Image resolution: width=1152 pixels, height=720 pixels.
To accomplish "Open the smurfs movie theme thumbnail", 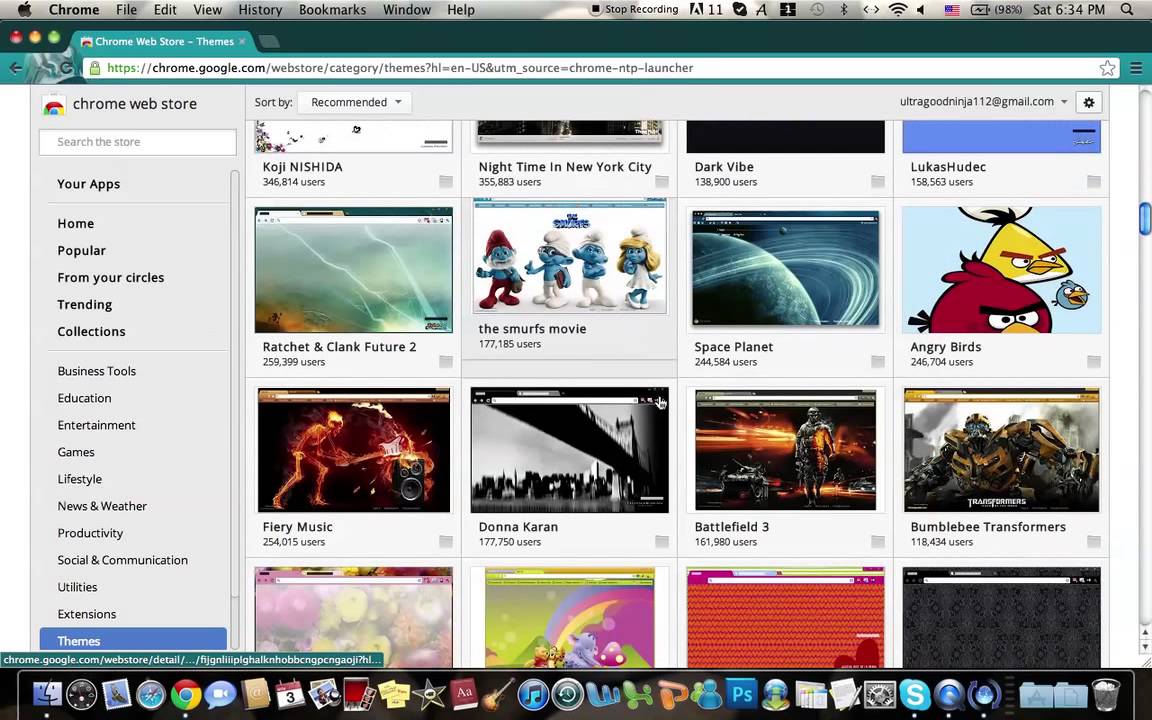I will [569, 256].
